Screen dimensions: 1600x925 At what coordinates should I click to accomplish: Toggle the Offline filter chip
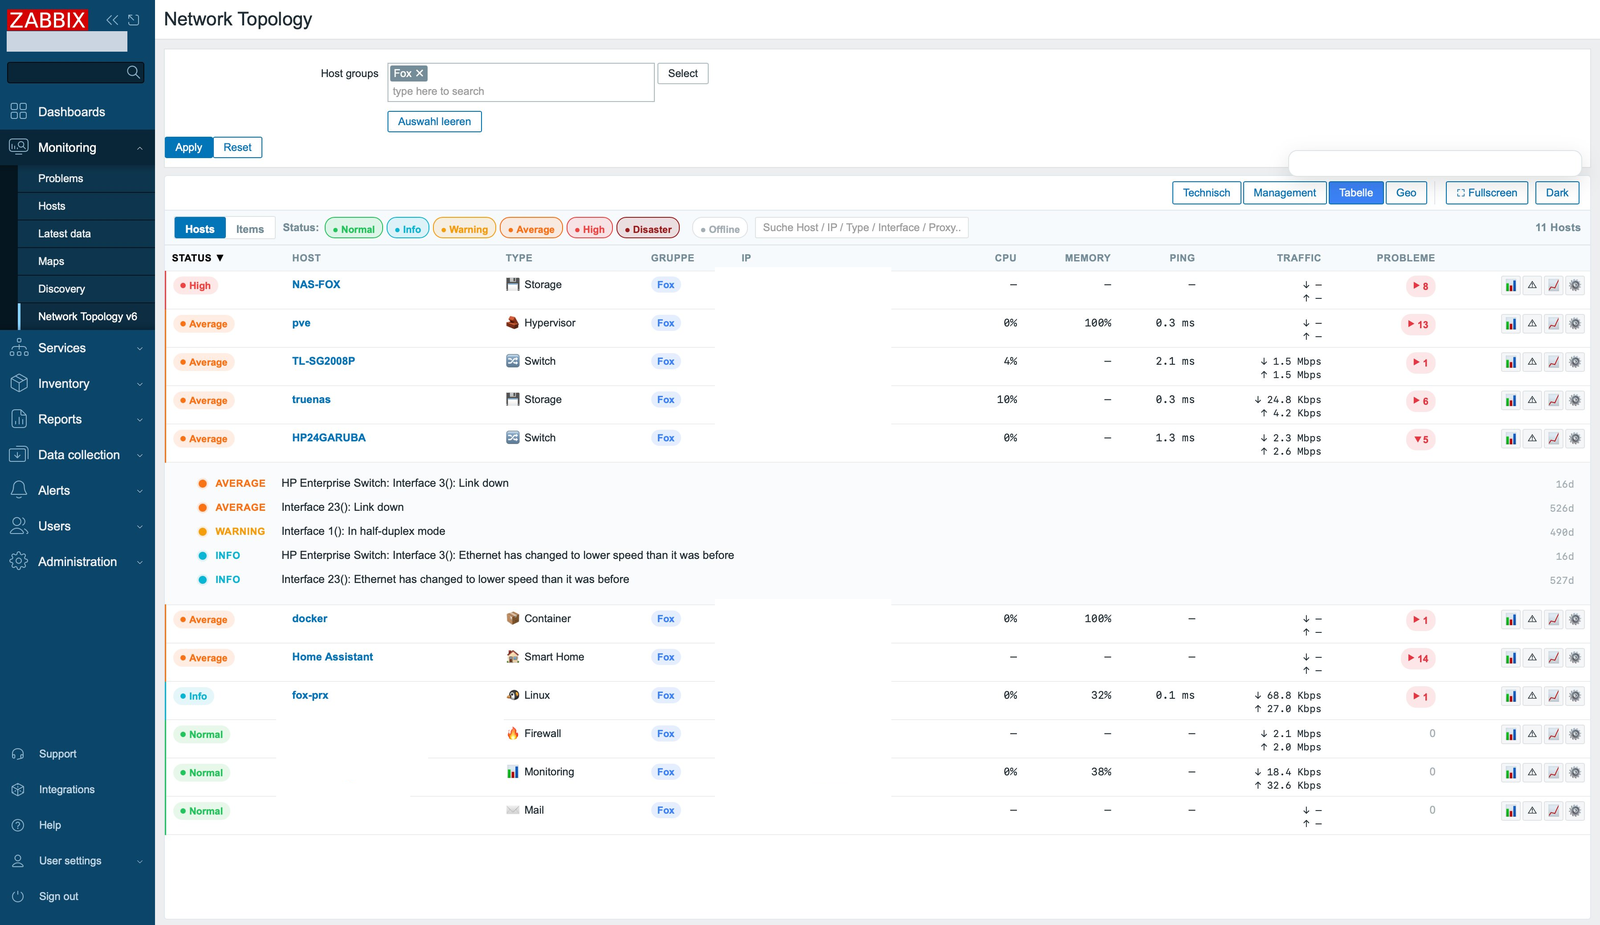click(721, 229)
